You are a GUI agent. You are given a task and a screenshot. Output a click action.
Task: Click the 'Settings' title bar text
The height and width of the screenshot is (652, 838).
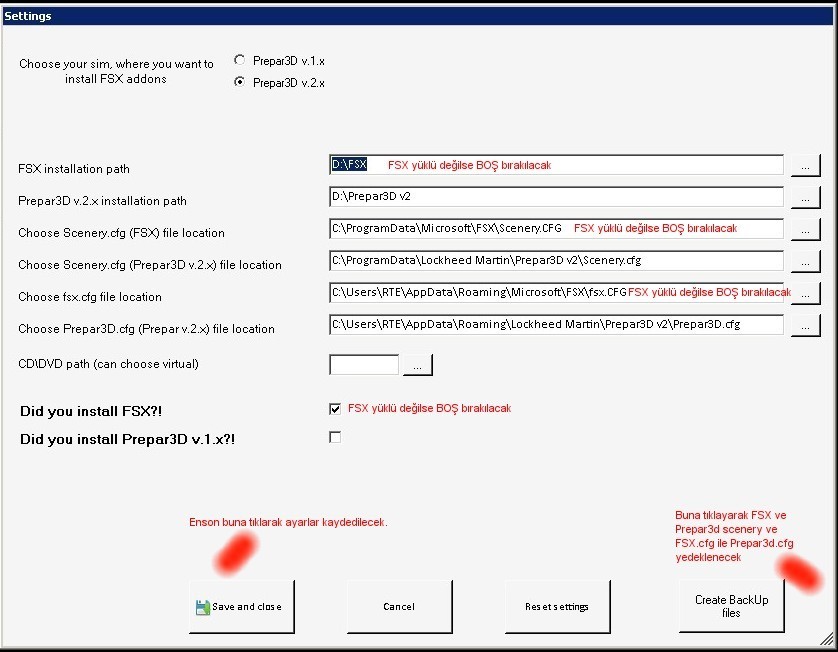[x=28, y=16]
